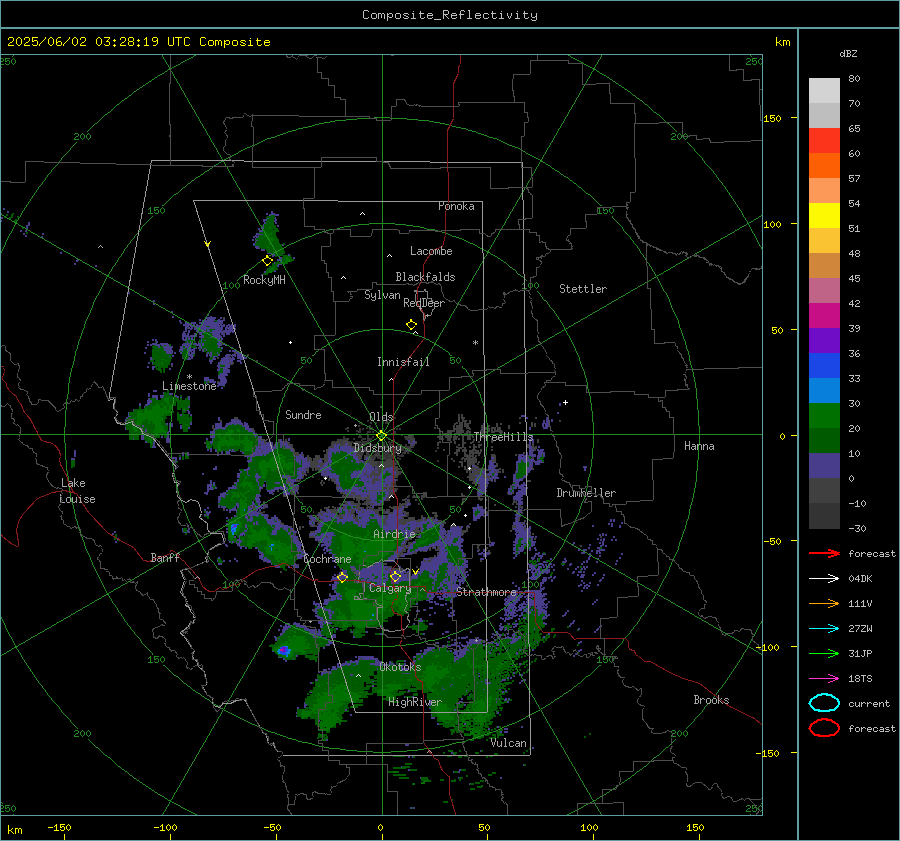
Task: Click the magenta 18TS arrow in legend
Action: 824,679
